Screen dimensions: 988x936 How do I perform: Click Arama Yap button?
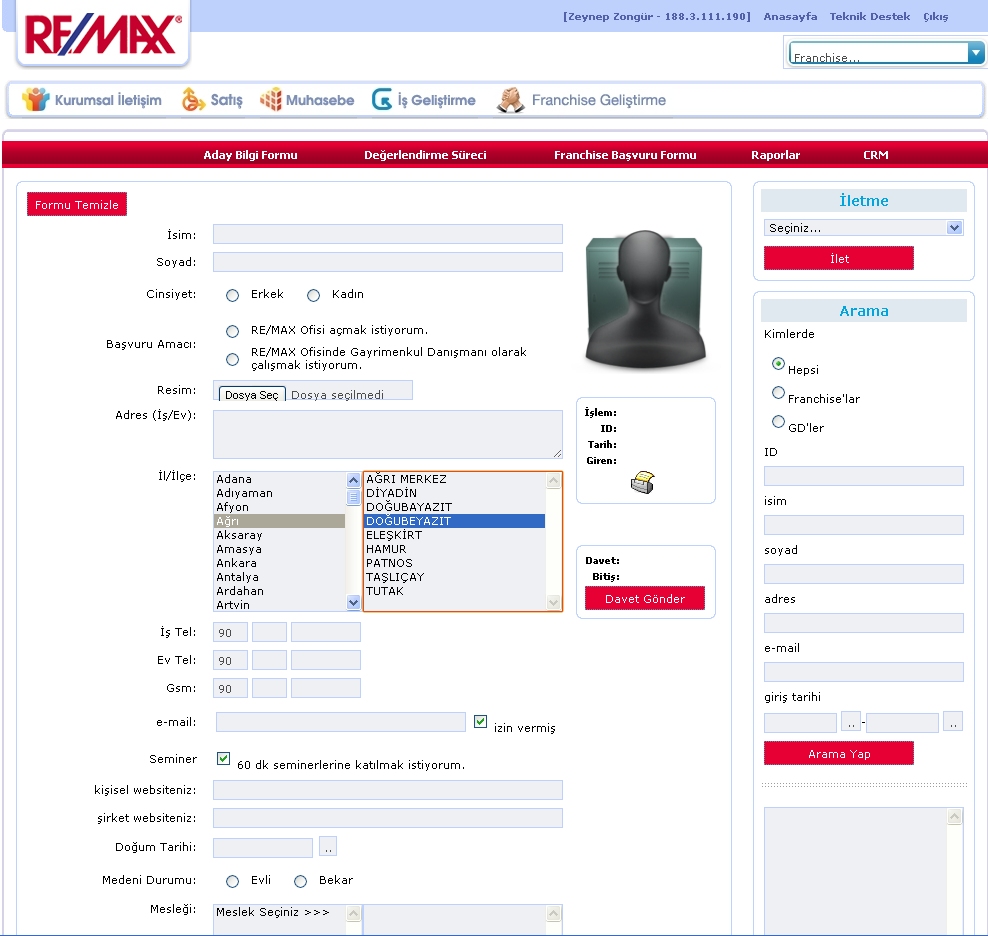(x=839, y=753)
